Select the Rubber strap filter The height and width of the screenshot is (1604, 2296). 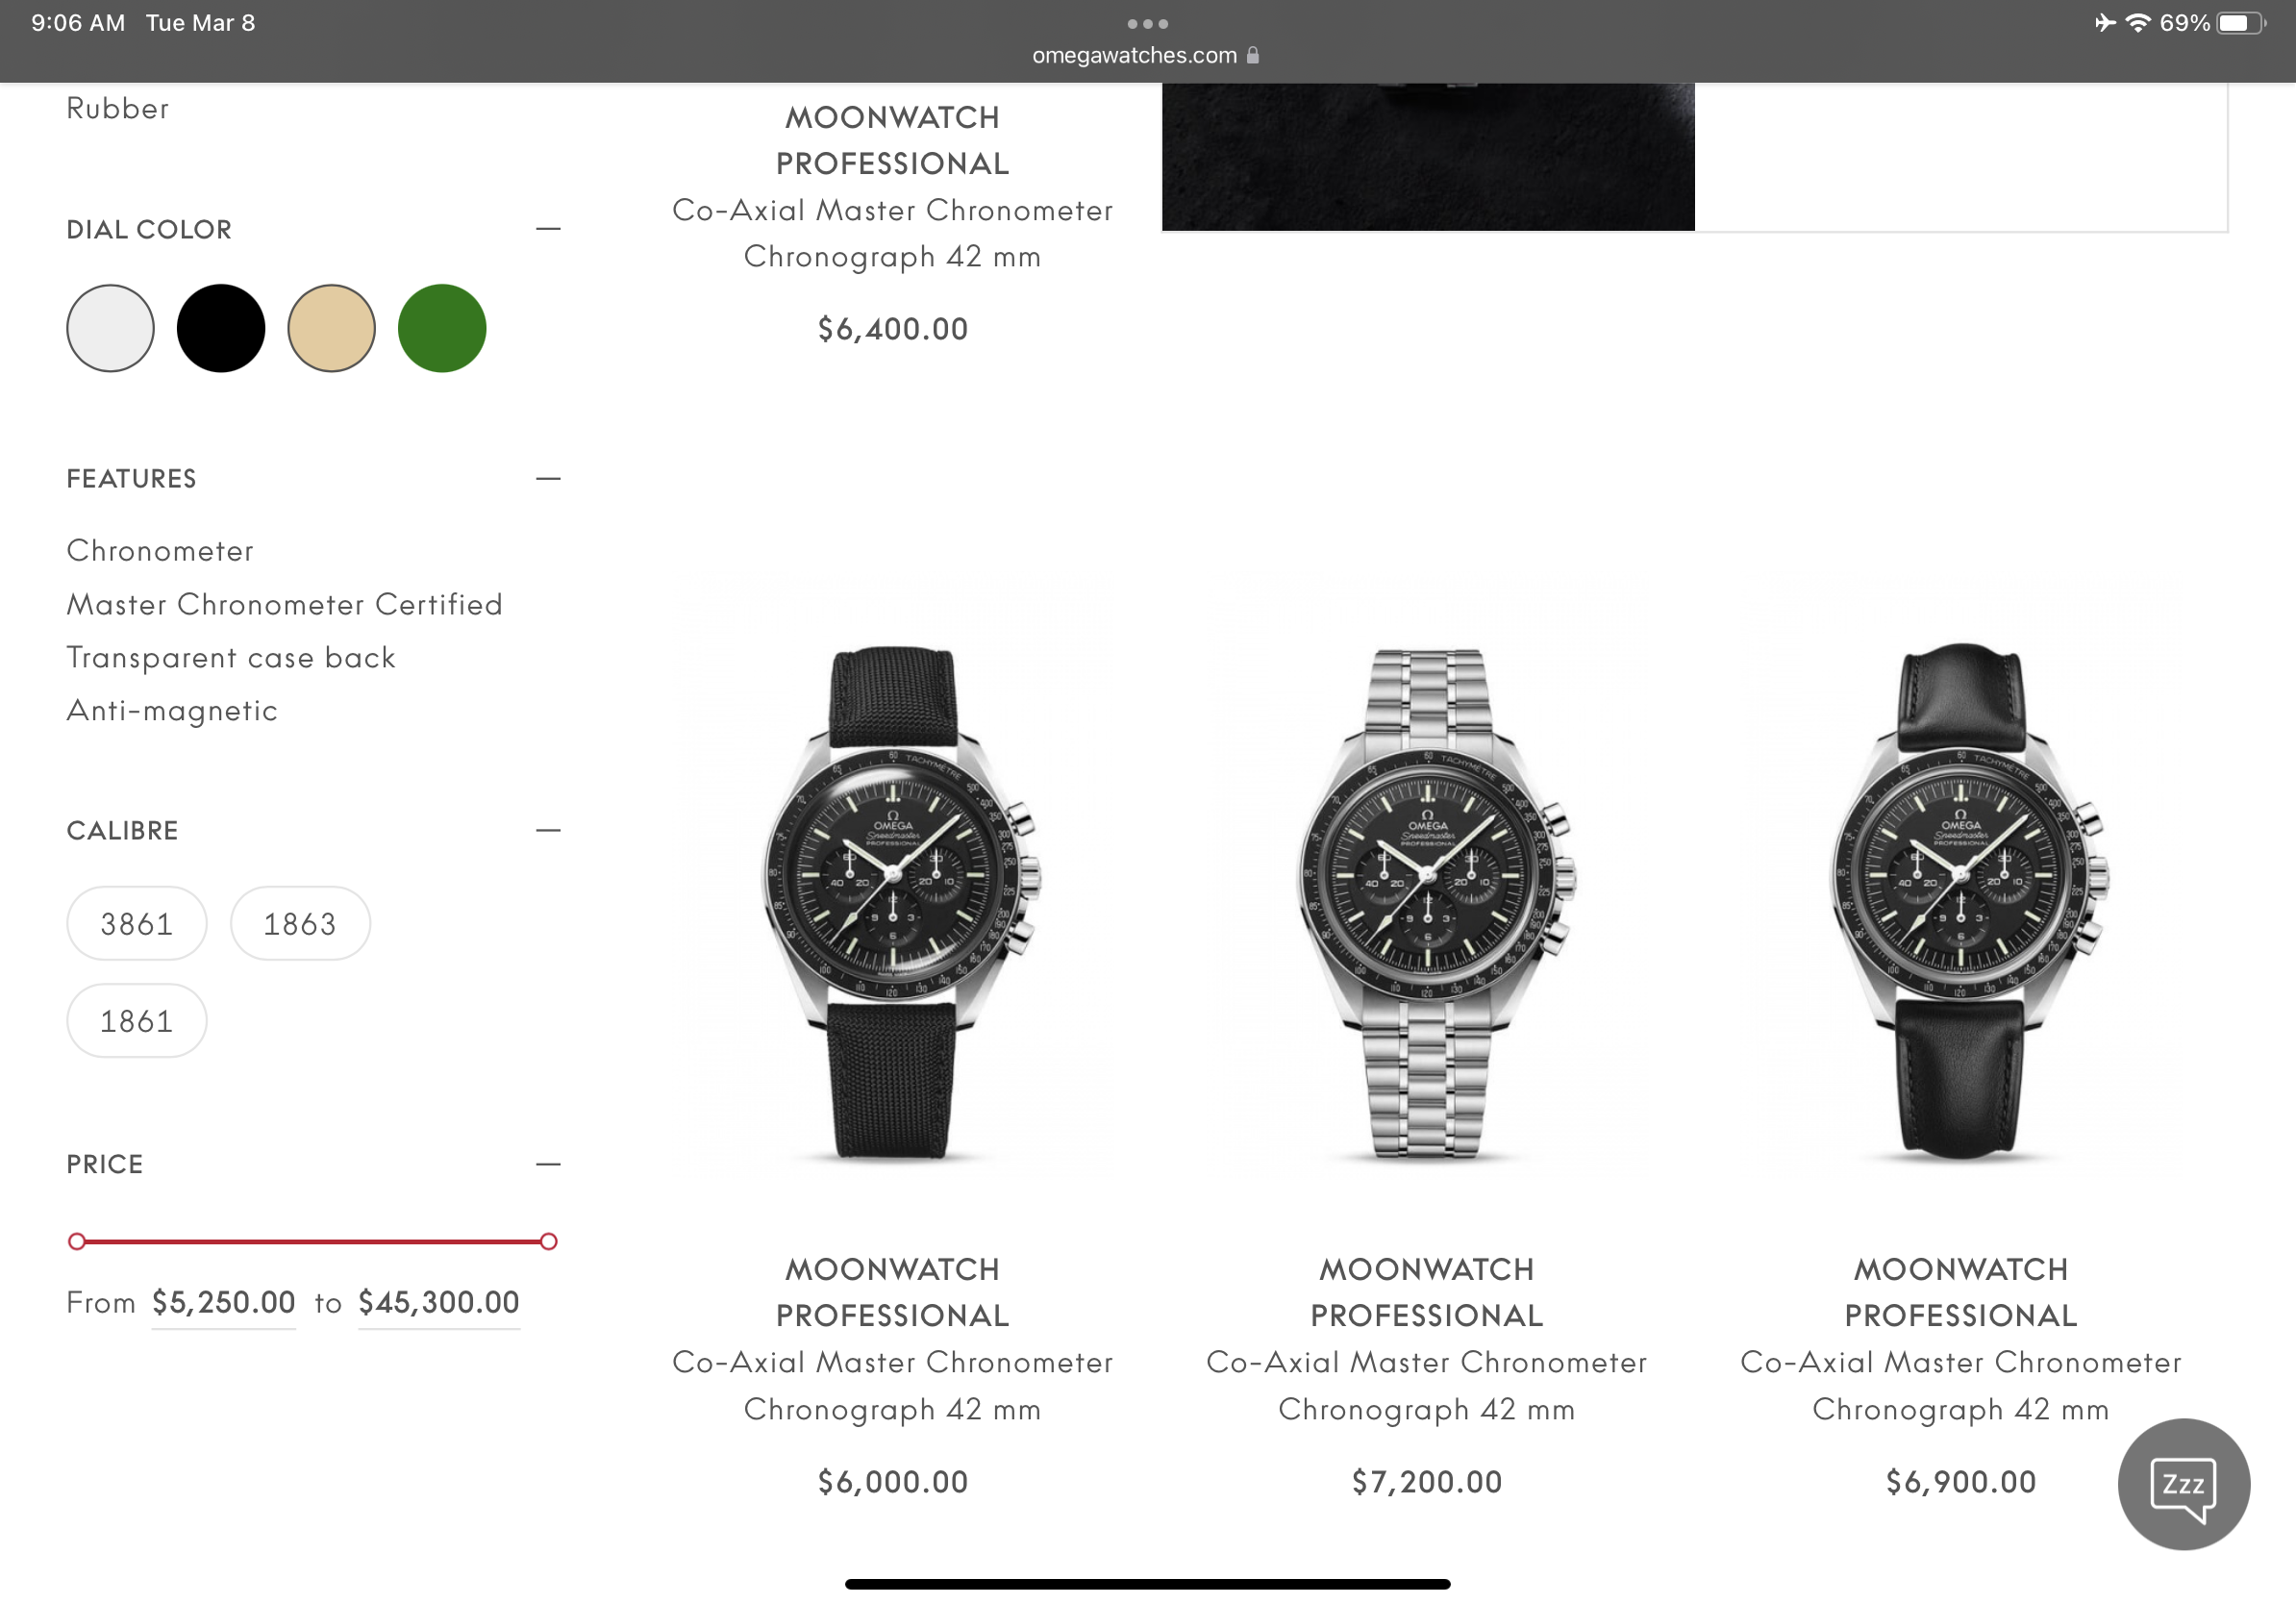118,108
